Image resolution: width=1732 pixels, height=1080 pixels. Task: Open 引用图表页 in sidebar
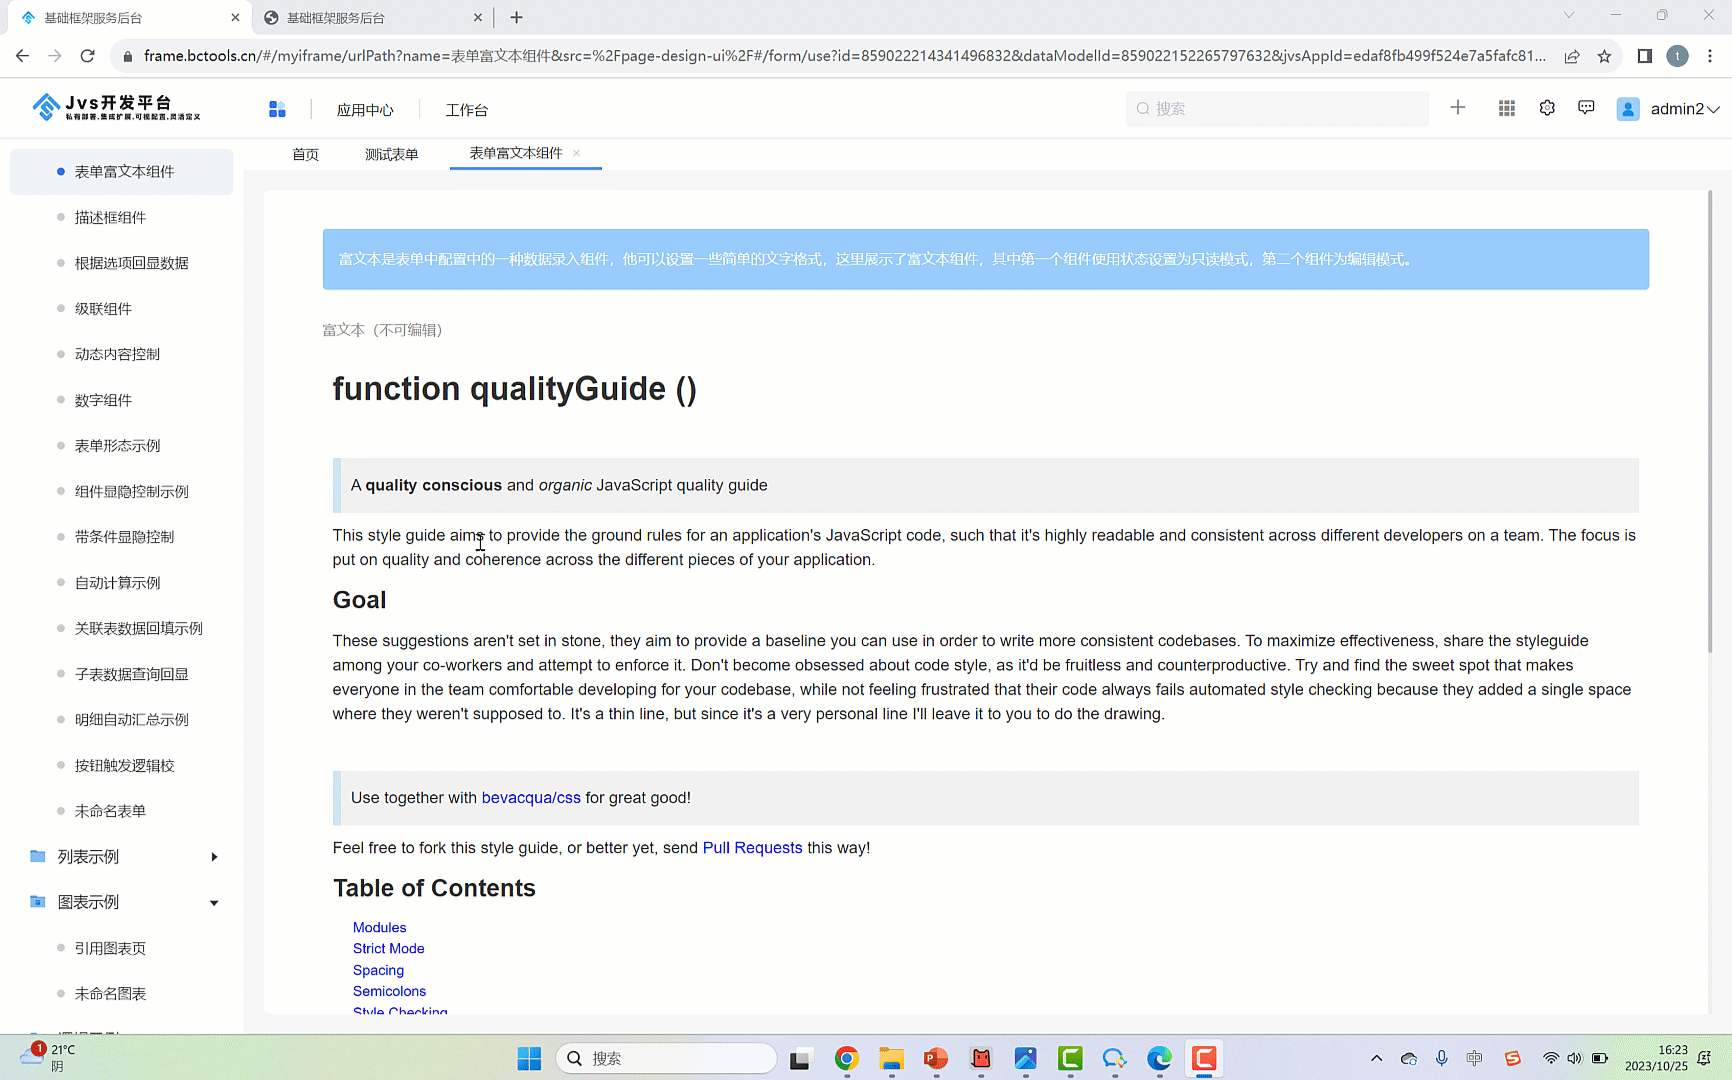(x=110, y=948)
